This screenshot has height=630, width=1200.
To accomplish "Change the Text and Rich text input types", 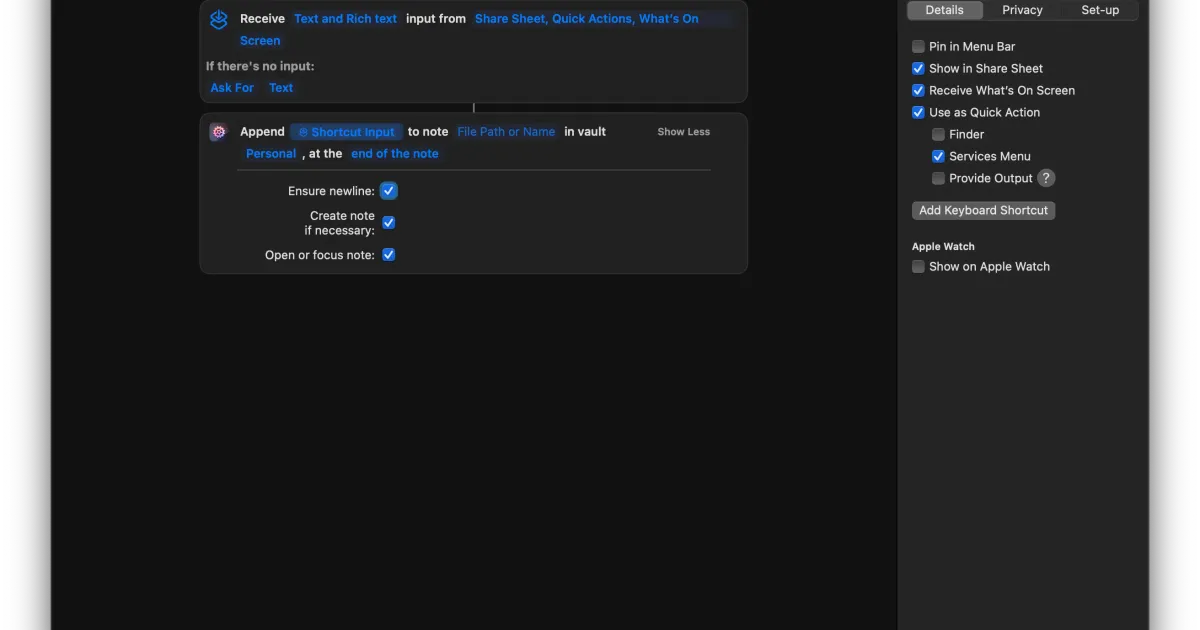I will click(345, 19).
